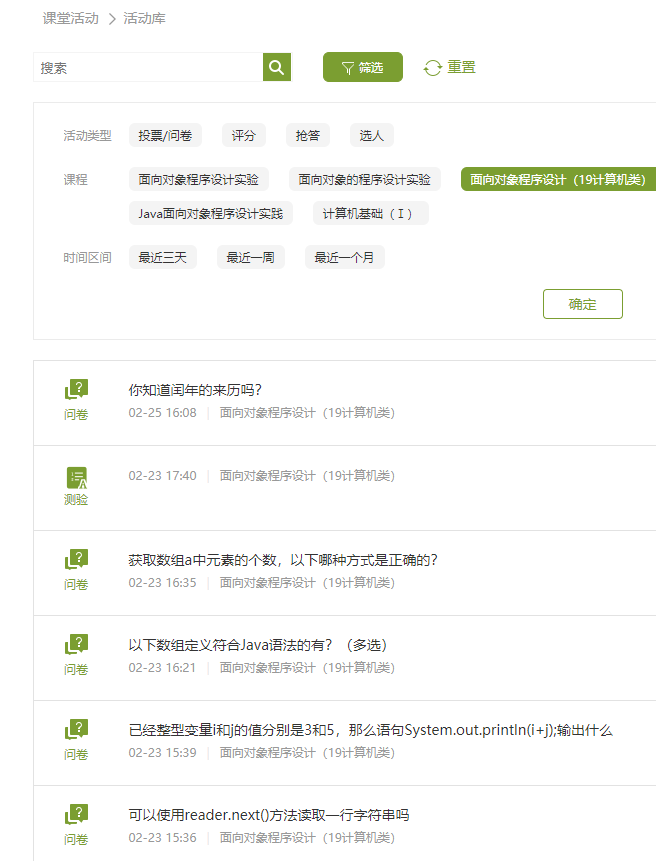This screenshot has height=861, width=656.
Task: Toggle the 抢答 activity type filter
Action: click(307, 135)
